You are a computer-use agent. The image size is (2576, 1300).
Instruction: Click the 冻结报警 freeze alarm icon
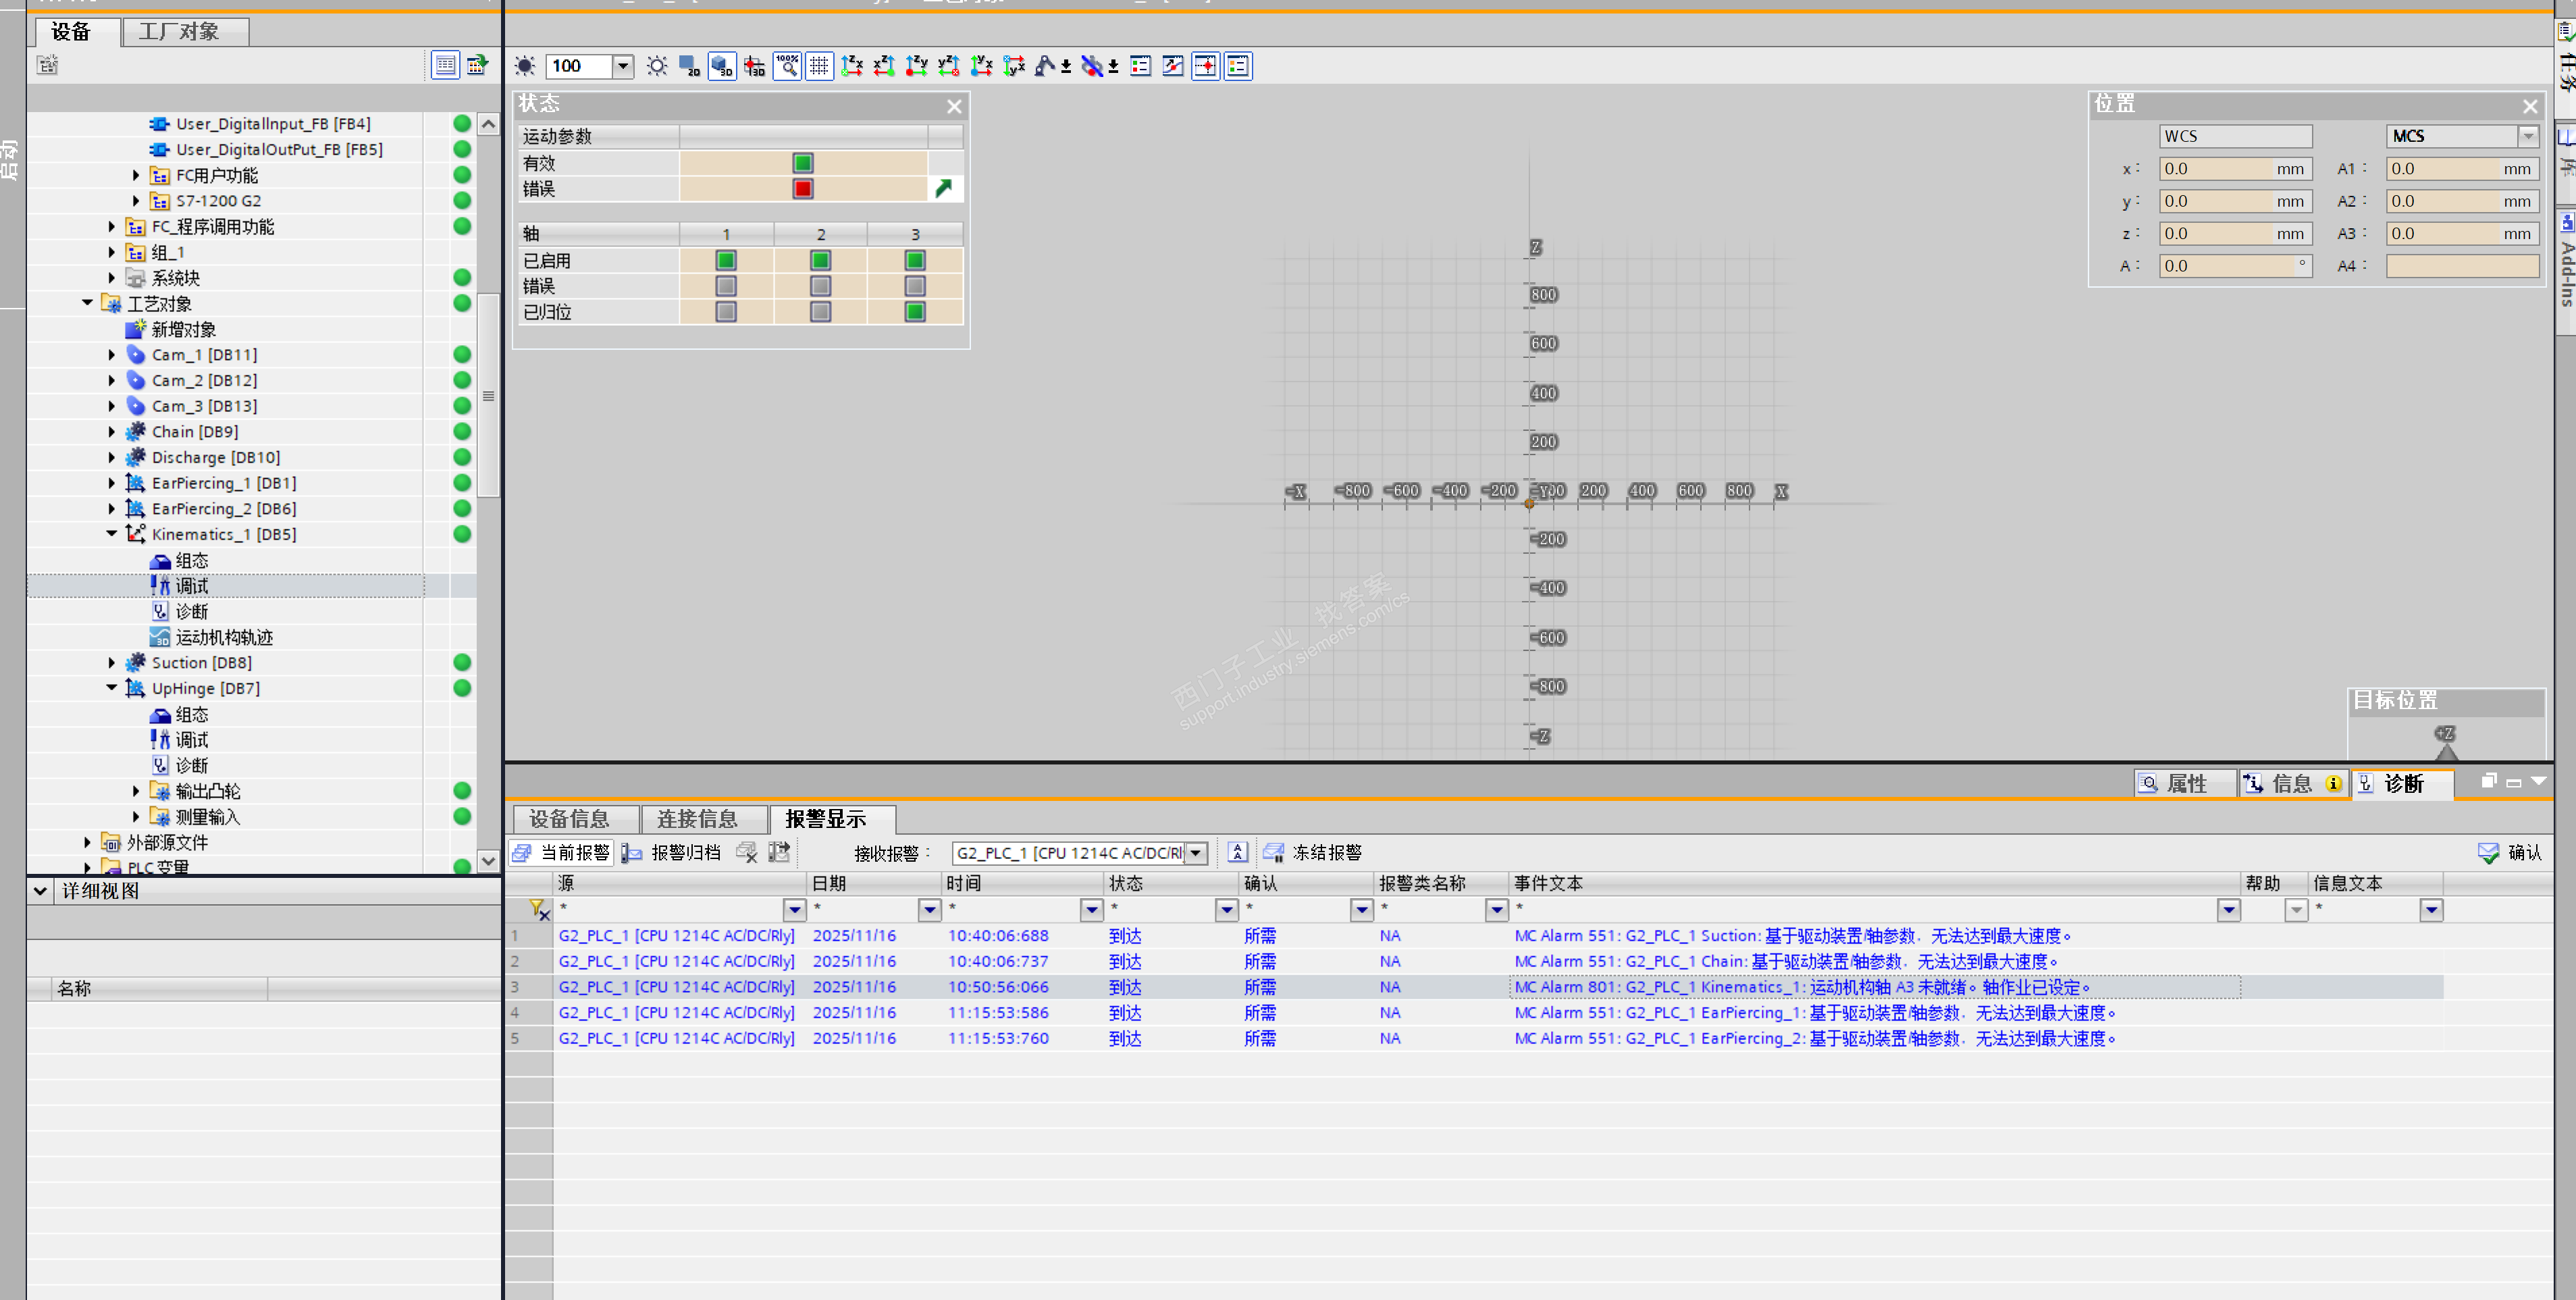pos(1273,852)
